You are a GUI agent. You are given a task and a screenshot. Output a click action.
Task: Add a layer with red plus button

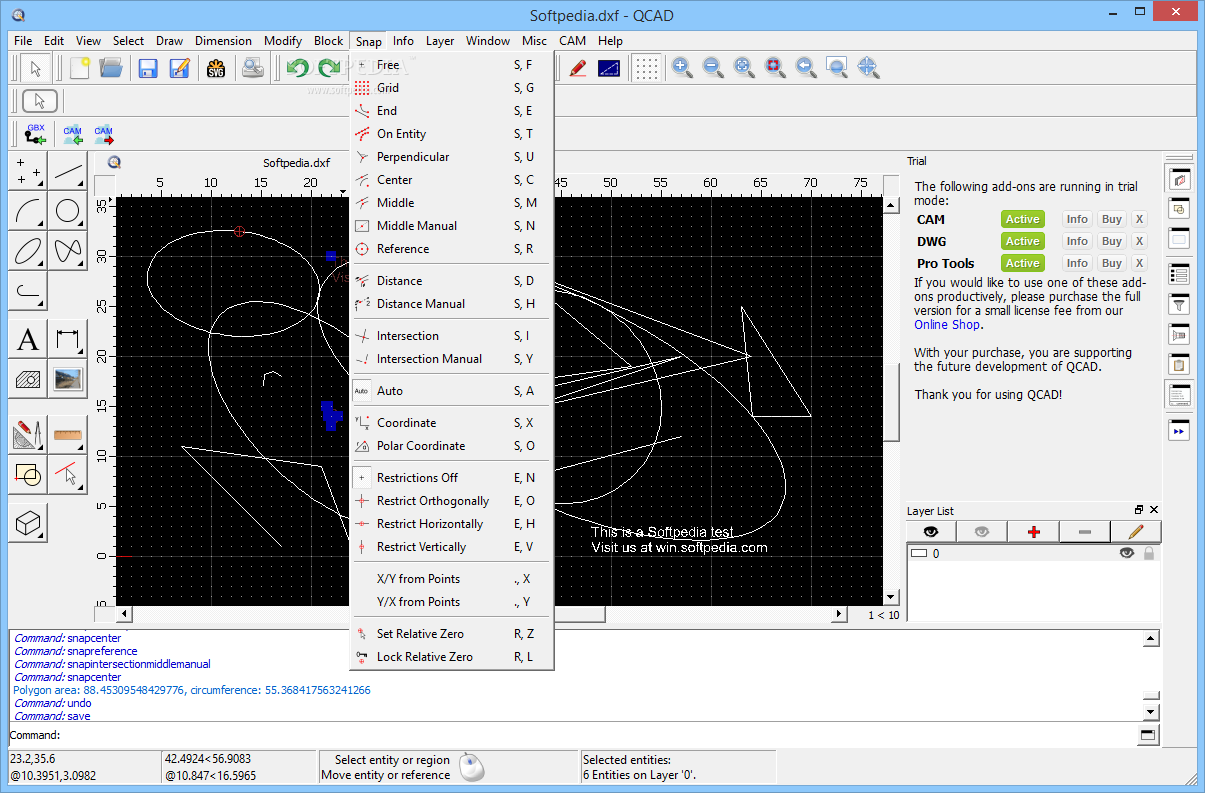1034,532
